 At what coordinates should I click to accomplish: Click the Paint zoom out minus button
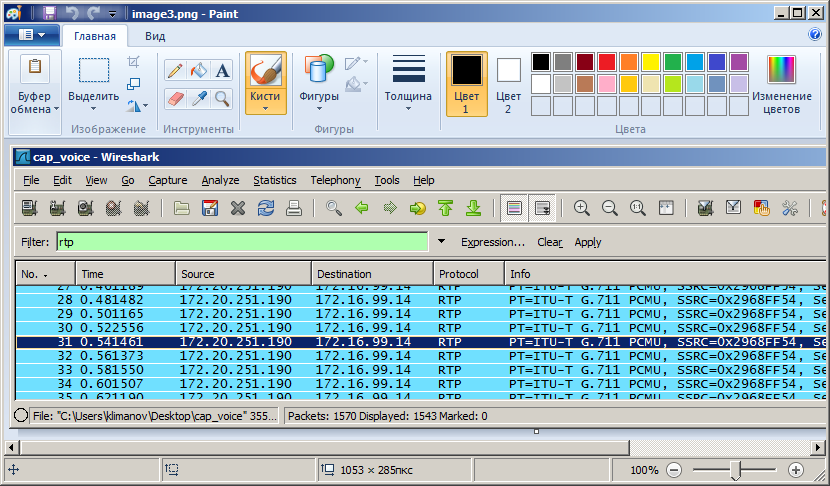click(x=674, y=470)
